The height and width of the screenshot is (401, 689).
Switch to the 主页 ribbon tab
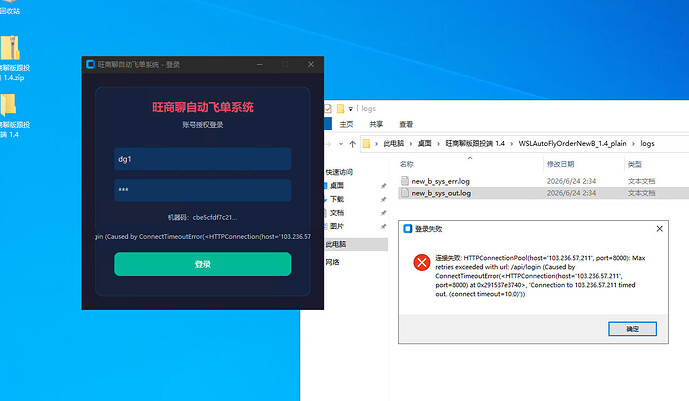point(346,124)
